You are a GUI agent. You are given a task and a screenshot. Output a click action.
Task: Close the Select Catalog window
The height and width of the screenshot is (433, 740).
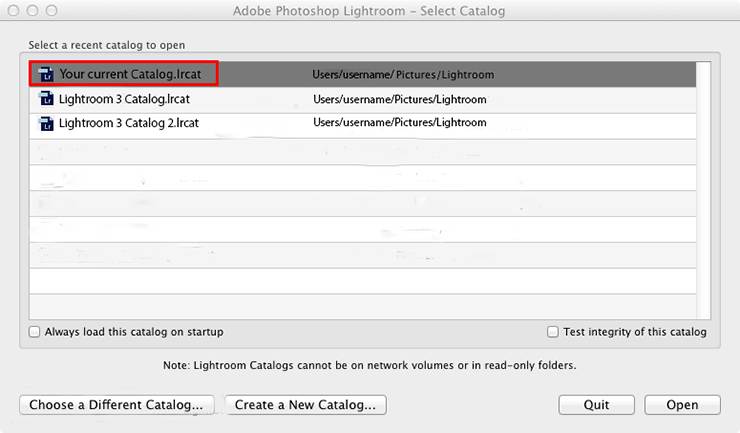pos(14,11)
